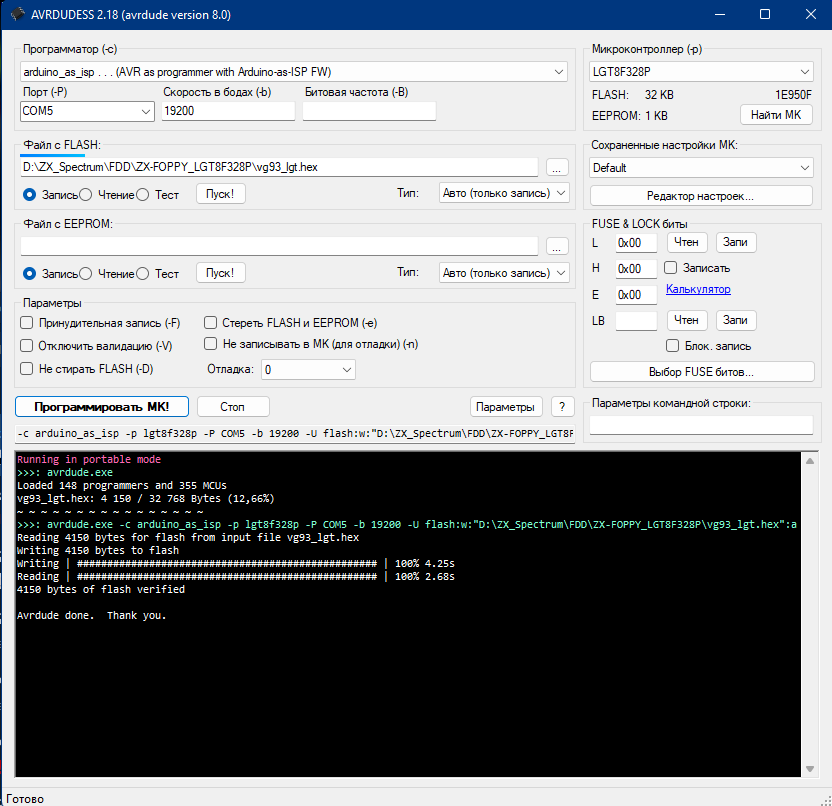
Task: Click 'Running in portable mode' console line
Action: tap(89, 460)
